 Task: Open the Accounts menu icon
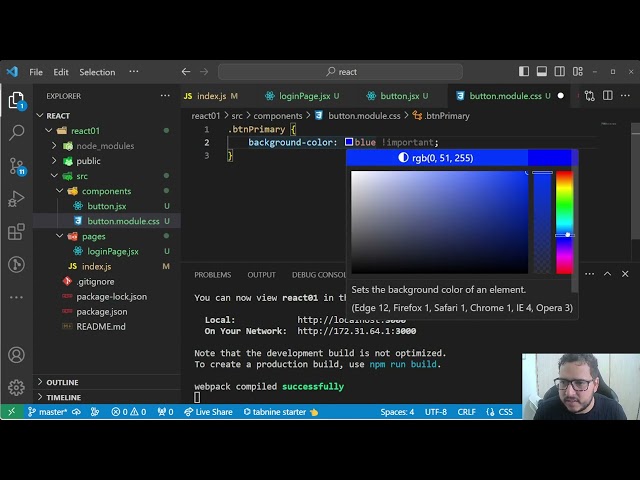(16, 355)
